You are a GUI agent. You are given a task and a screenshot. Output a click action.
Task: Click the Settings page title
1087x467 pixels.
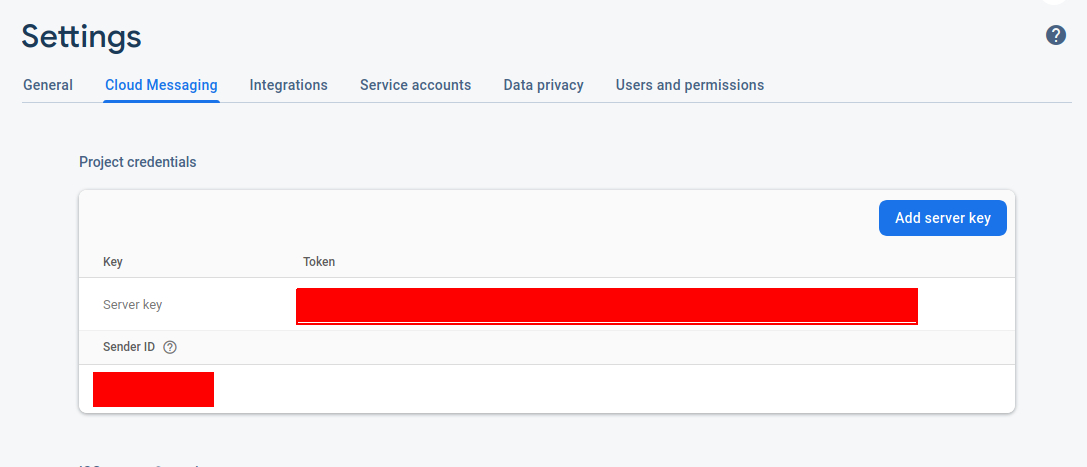click(x=81, y=36)
